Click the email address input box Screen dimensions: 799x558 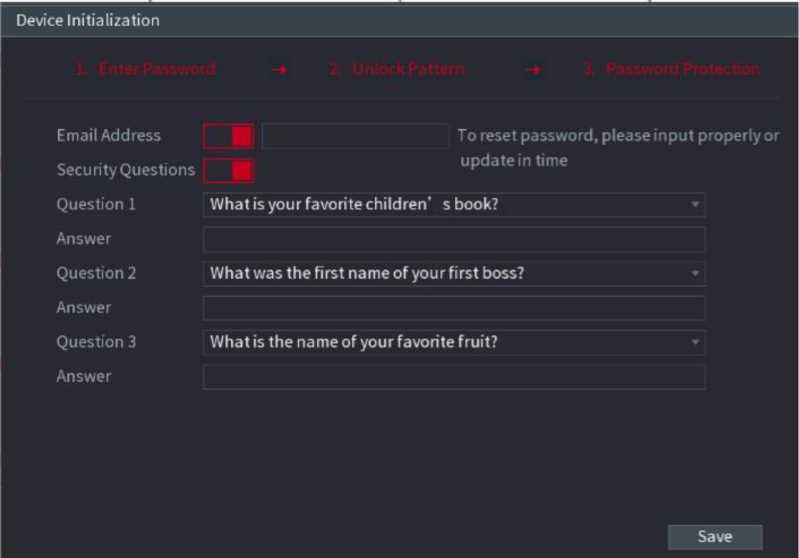355,136
